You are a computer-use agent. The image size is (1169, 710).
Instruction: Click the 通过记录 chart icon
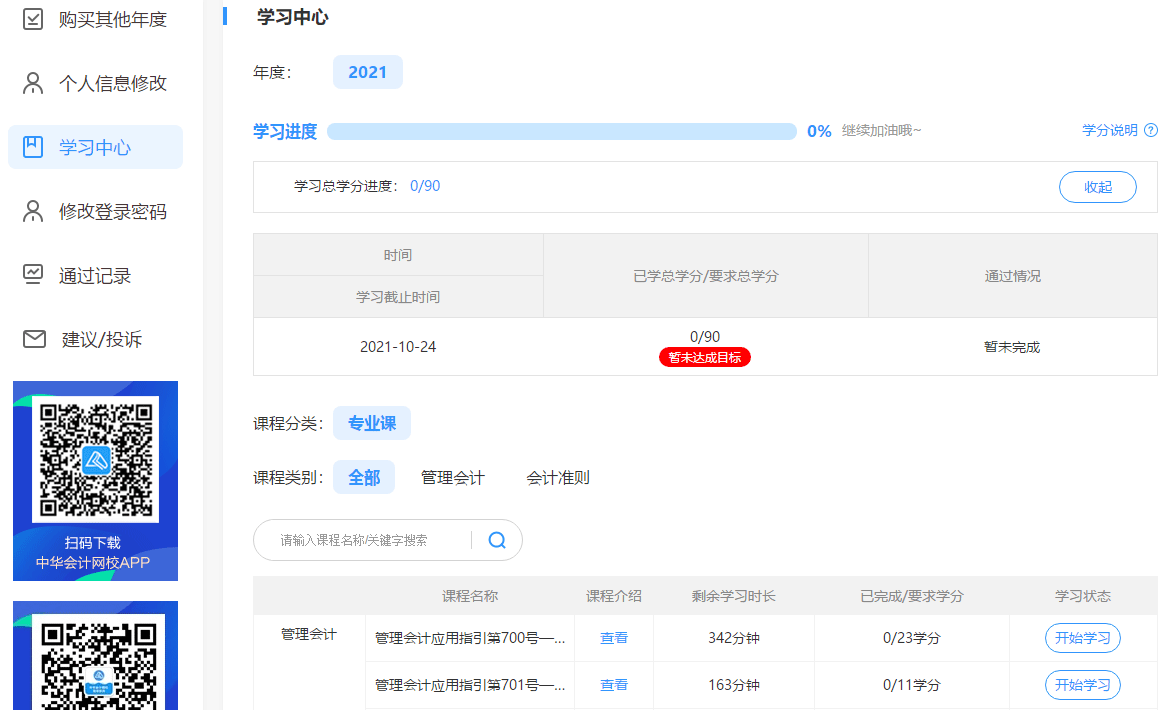click(x=33, y=275)
